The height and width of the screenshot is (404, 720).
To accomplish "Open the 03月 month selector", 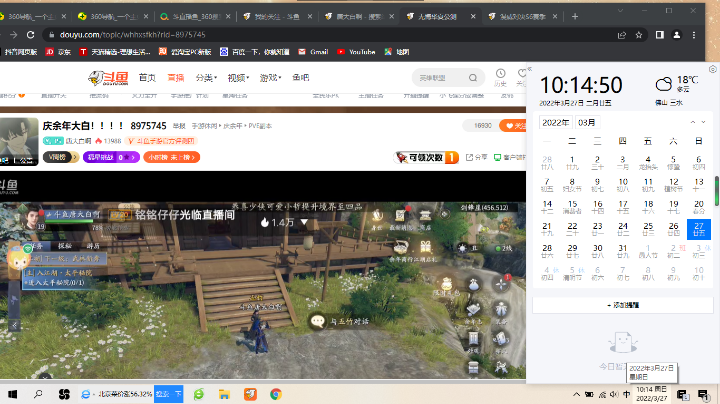I will (587, 123).
